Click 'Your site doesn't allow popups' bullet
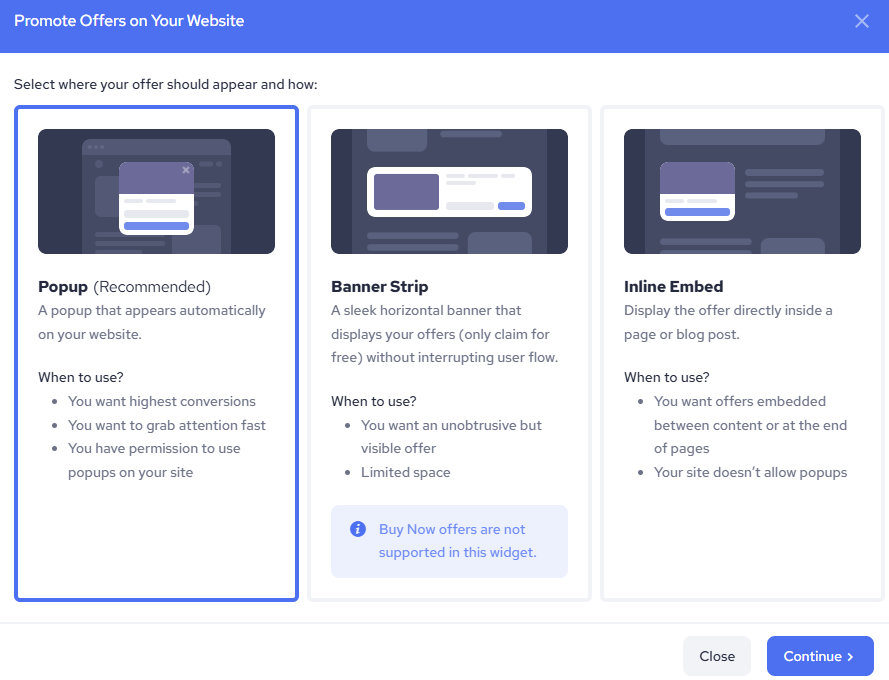Screen dimensions: 889x680 pos(750,472)
